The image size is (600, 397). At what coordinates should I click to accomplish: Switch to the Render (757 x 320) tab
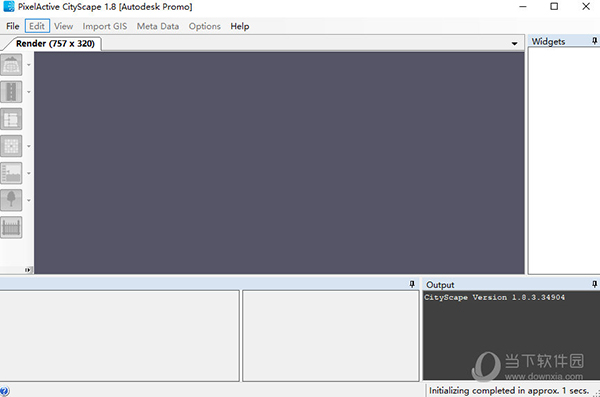[x=55, y=43]
